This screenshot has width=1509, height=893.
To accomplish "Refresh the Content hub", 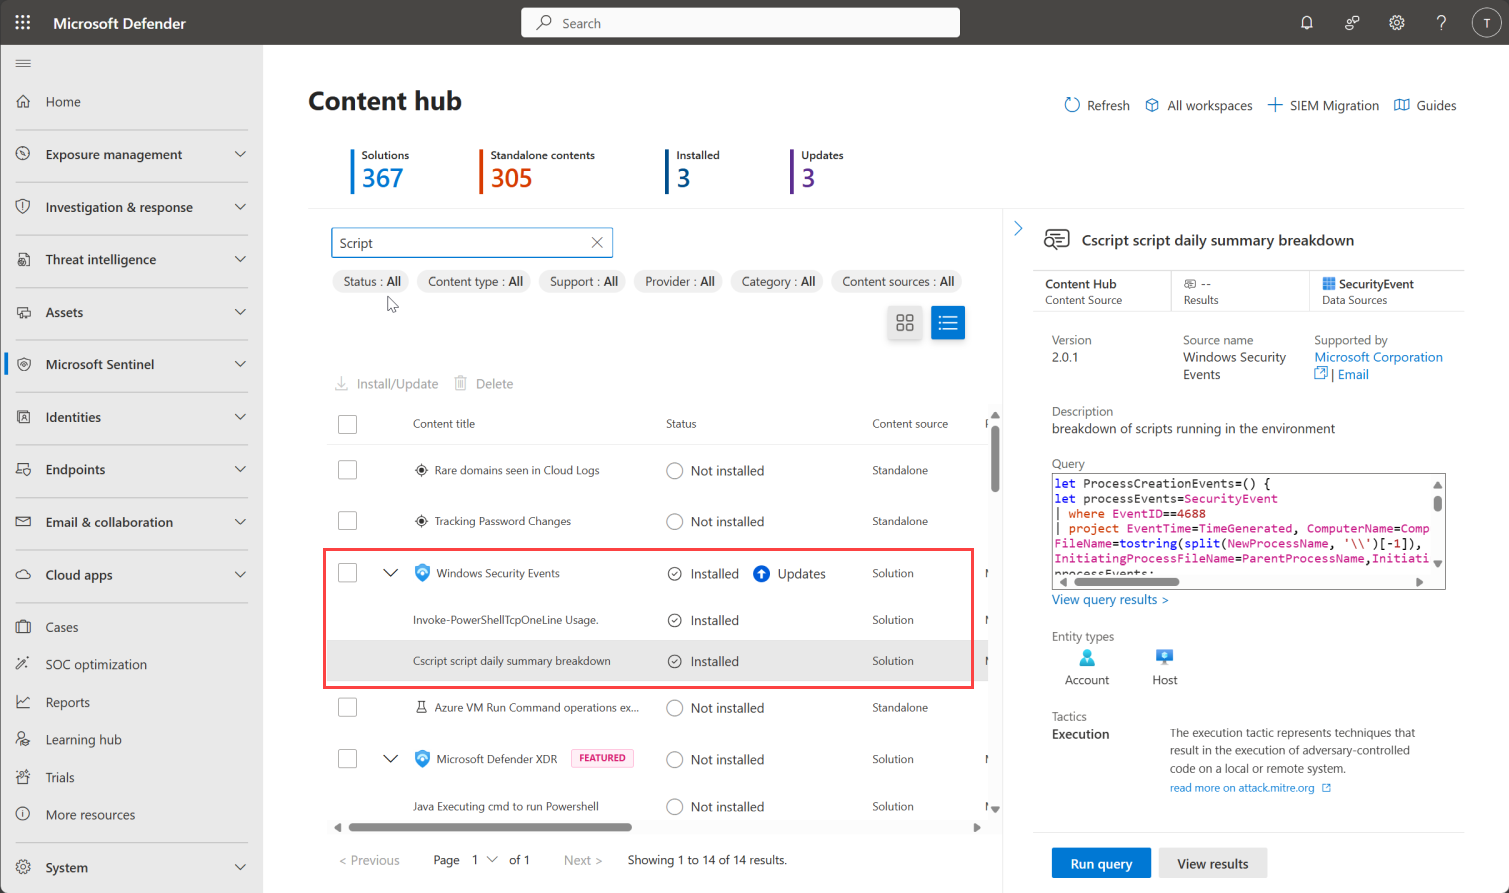I will pyautogui.click(x=1096, y=105).
